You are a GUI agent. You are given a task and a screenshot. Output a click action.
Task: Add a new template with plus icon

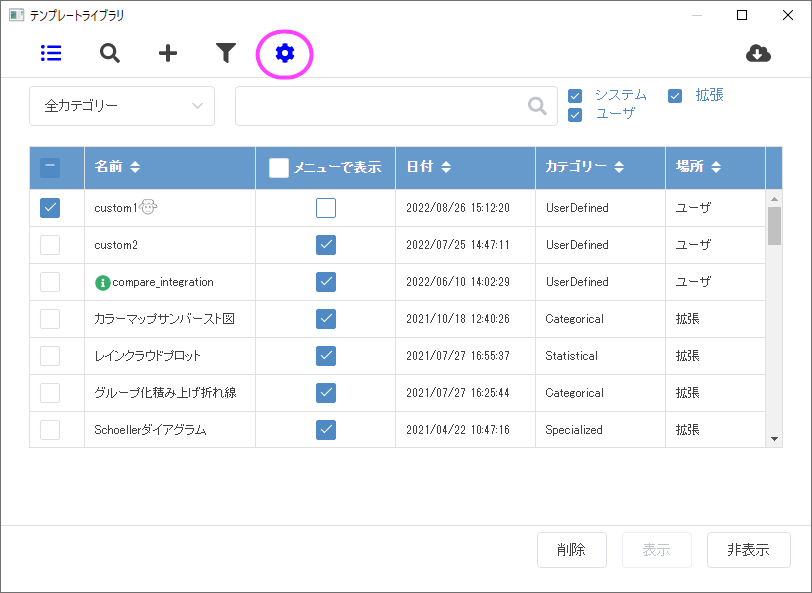[168, 53]
